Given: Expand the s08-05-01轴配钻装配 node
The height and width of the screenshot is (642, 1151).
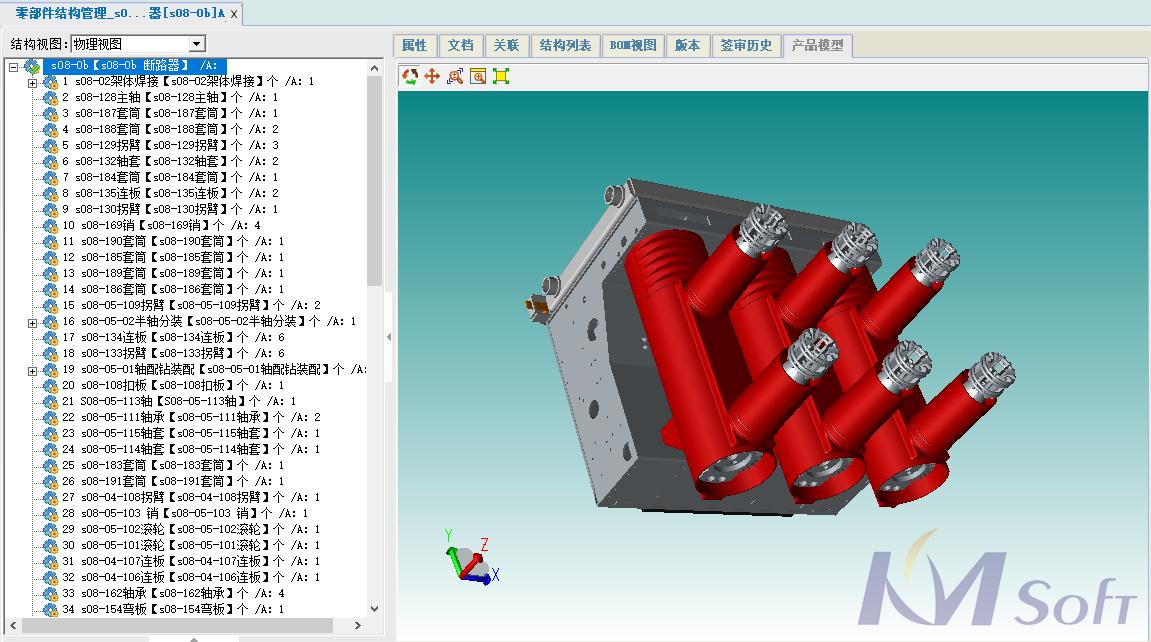Looking at the screenshot, I should pos(32,370).
